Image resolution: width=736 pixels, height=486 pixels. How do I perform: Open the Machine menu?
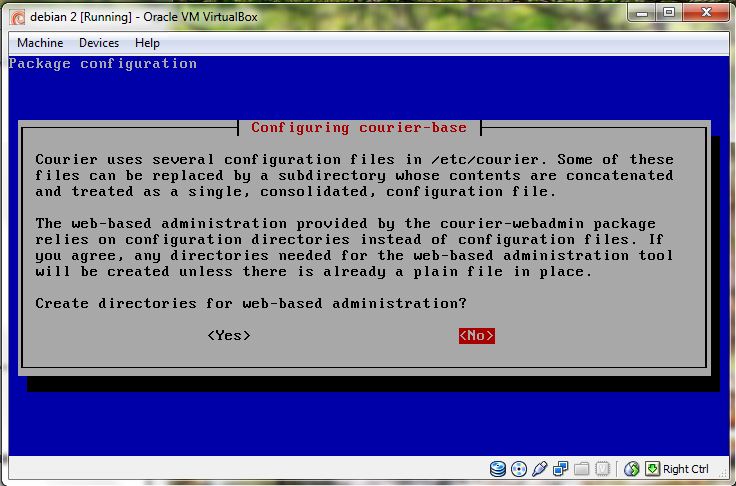tap(40, 43)
